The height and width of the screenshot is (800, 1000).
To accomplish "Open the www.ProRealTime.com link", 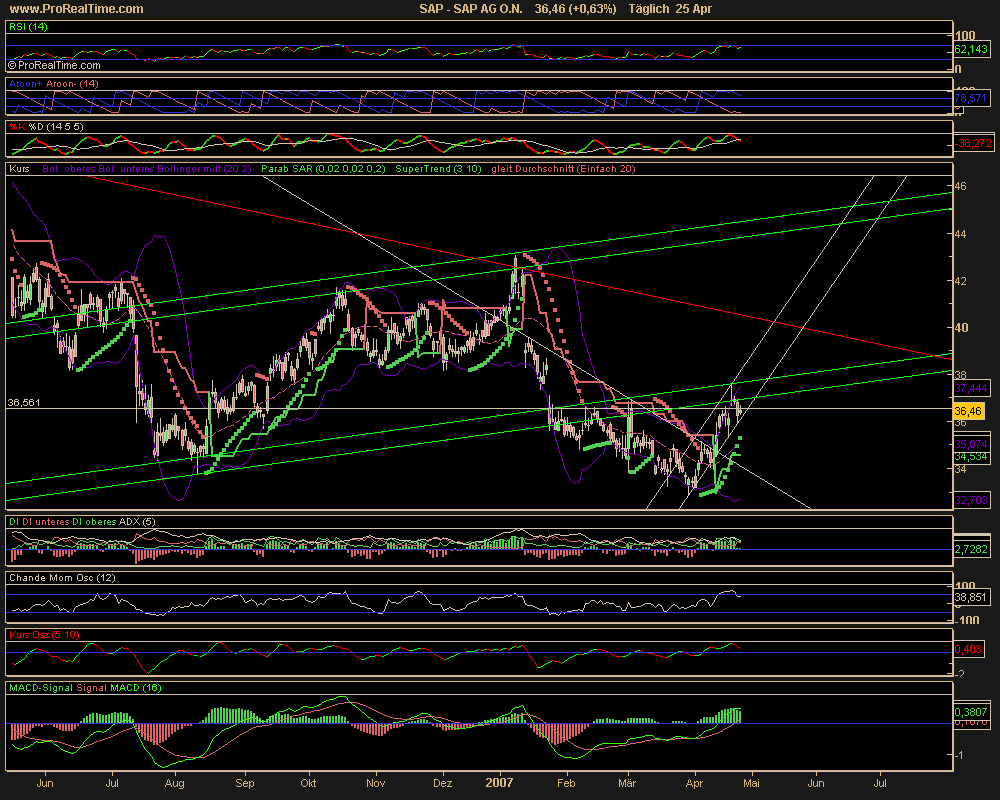I will coord(74,9).
